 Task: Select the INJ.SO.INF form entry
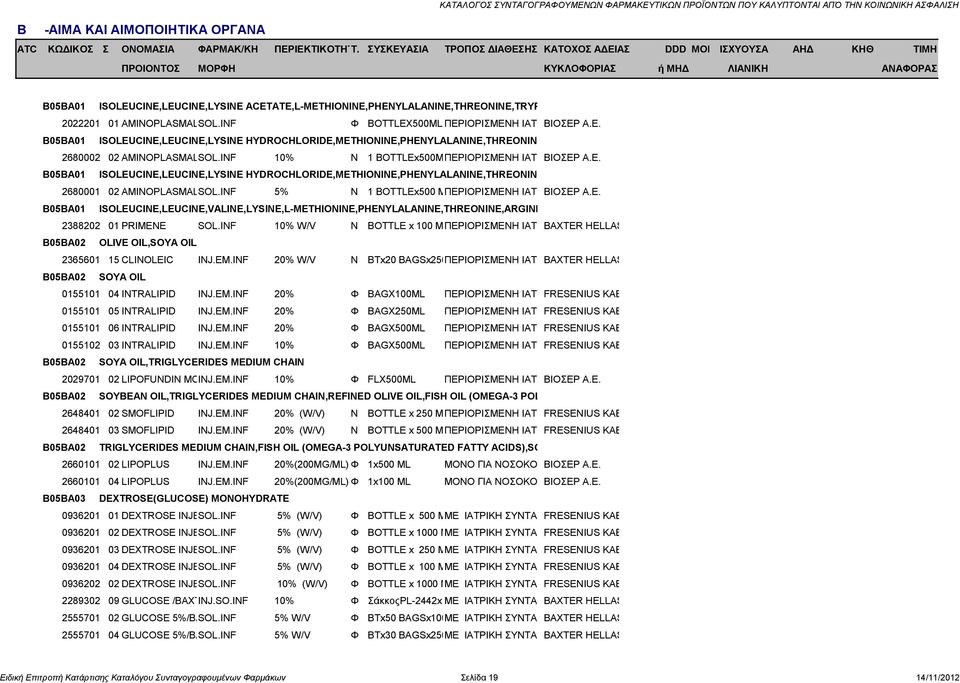pyautogui.click(x=223, y=601)
